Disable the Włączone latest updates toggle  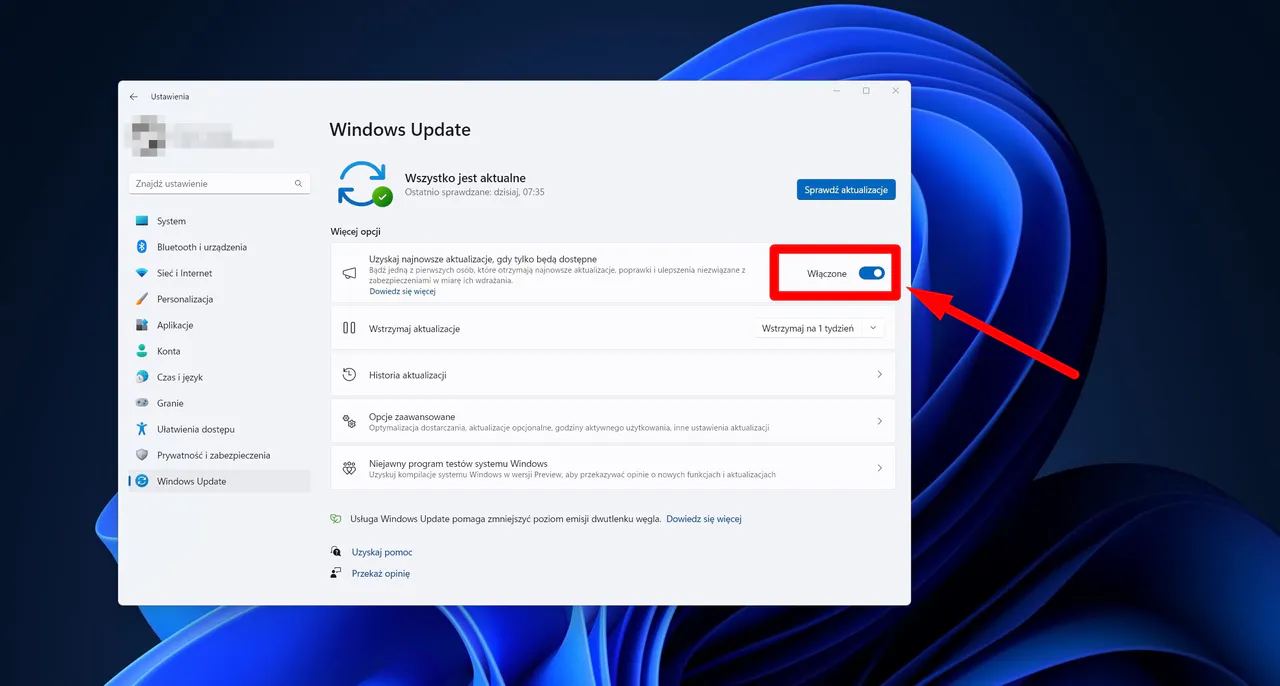point(871,273)
